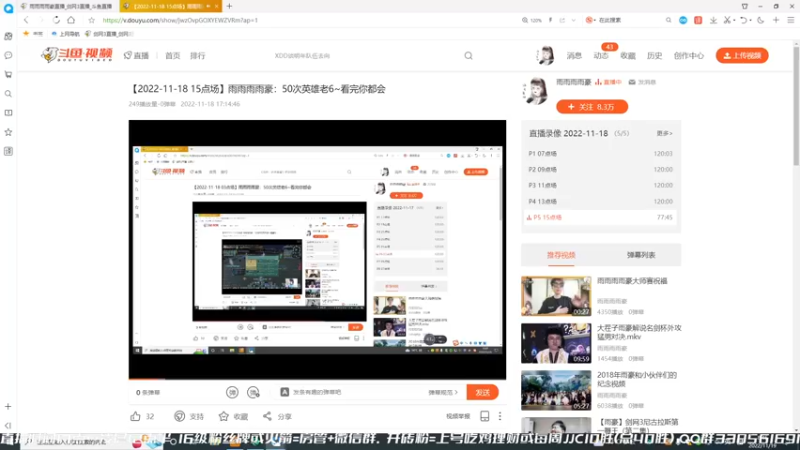
Task: Open the scissors screenshot tool
Action: (x=728, y=20)
